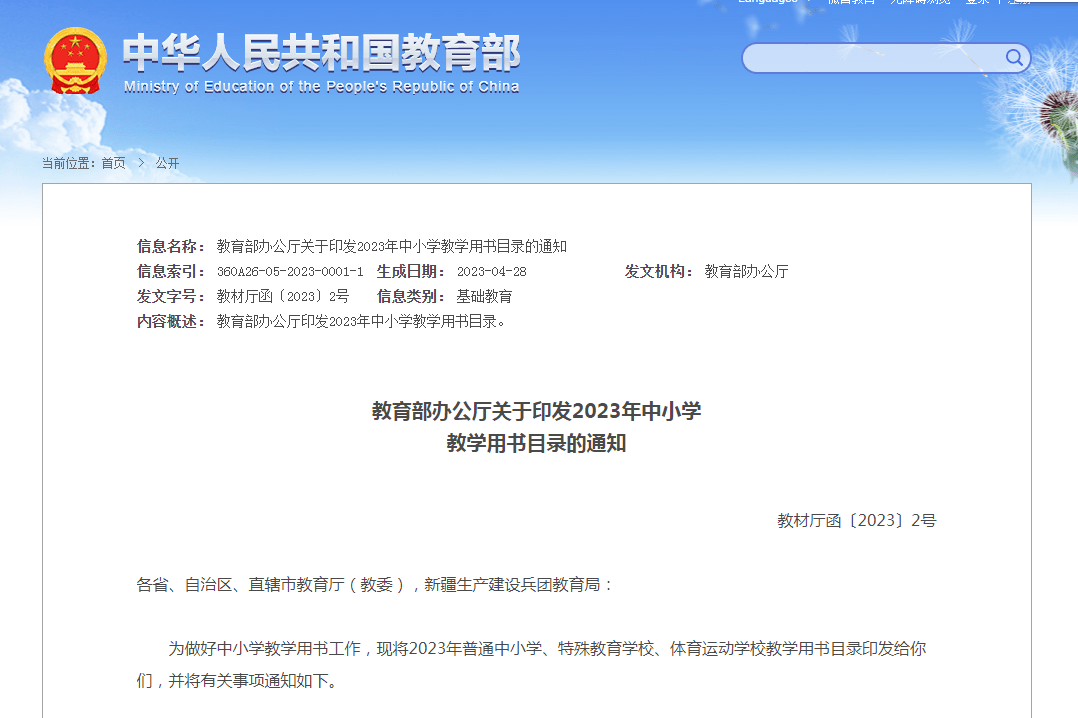Click the 信息索引 label
Image resolution: width=1078 pixels, height=718 pixels.
point(171,272)
